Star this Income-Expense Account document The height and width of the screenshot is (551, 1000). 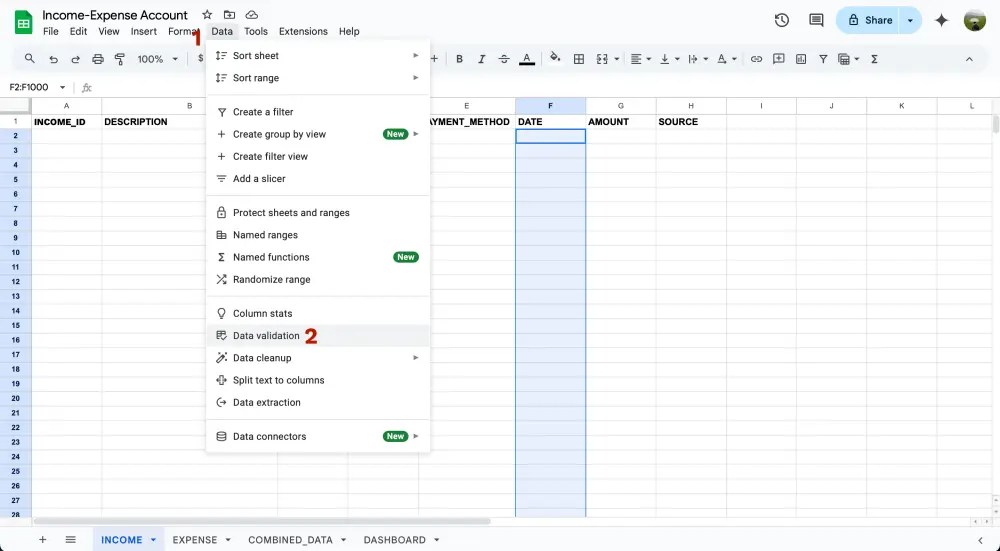[x=207, y=15]
